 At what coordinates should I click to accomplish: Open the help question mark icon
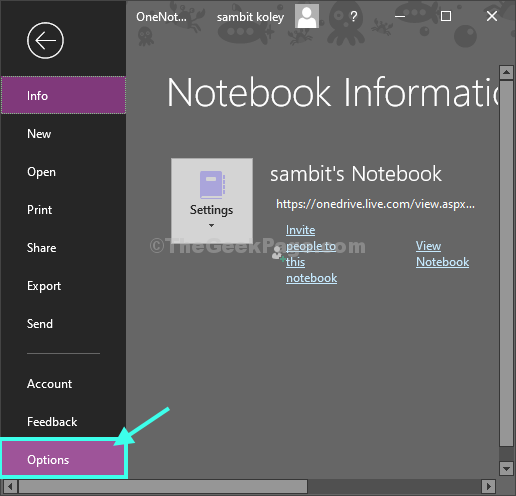tap(354, 16)
